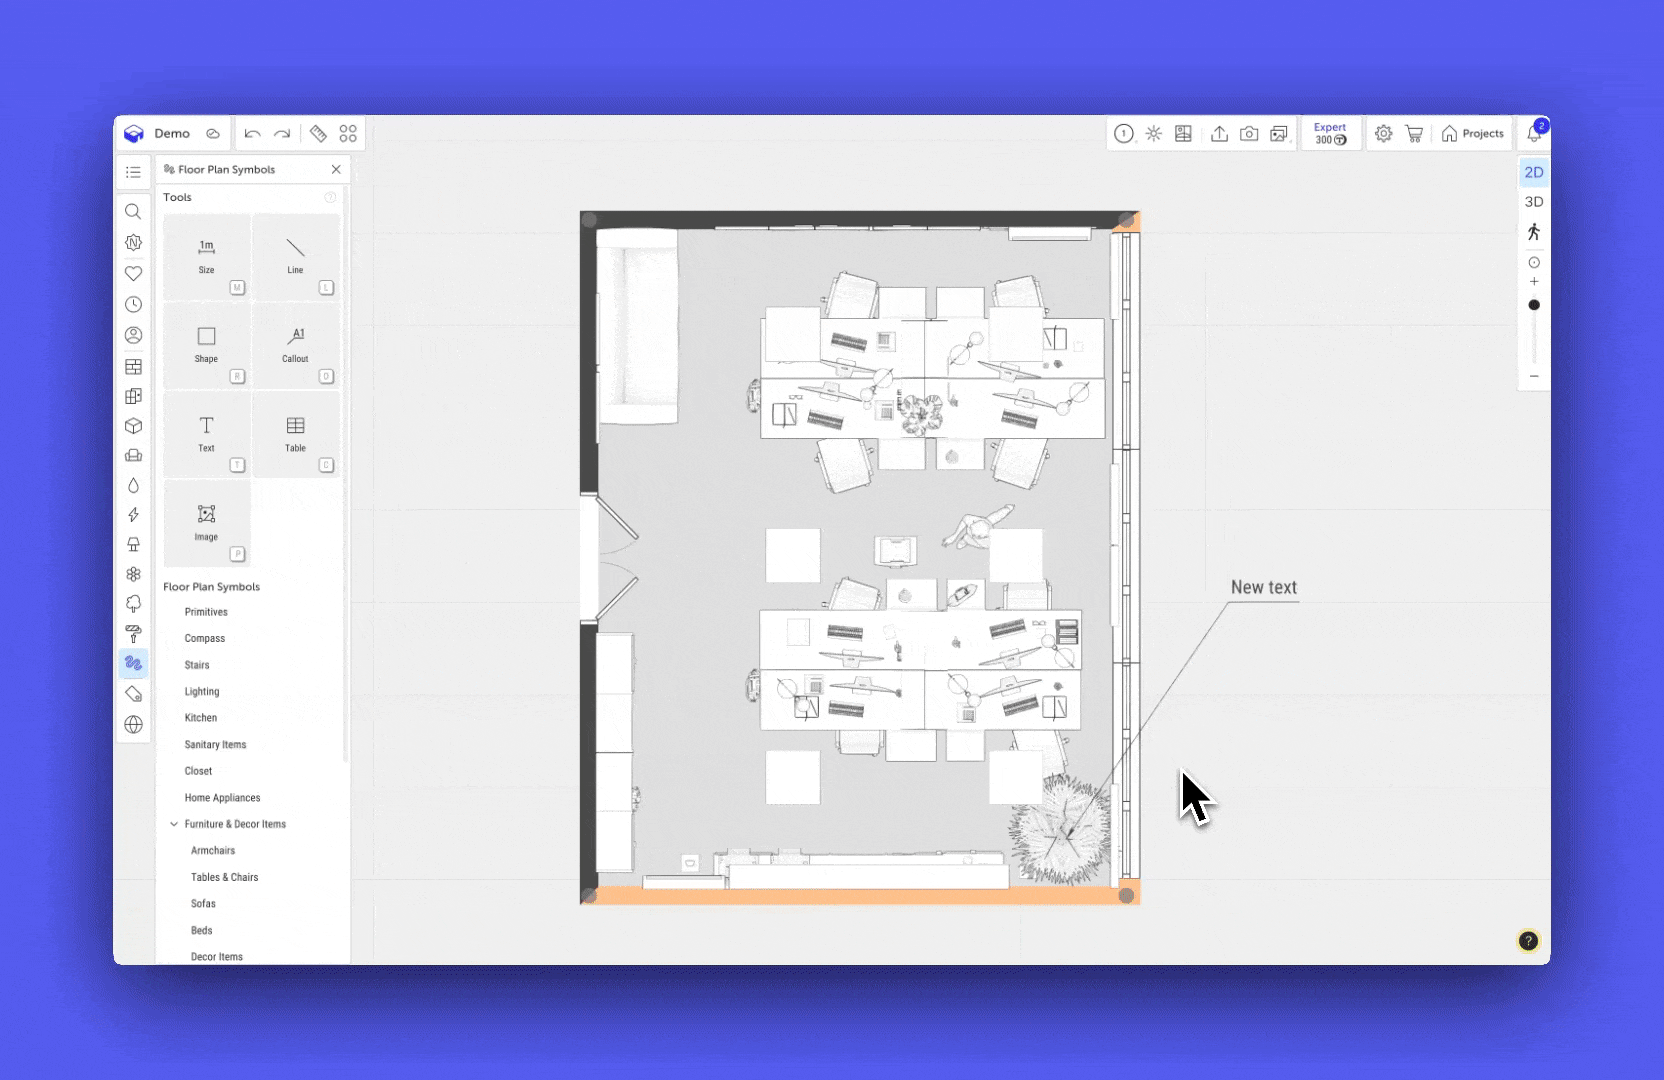Open the Sofas subcategory

(x=203, y=904)
